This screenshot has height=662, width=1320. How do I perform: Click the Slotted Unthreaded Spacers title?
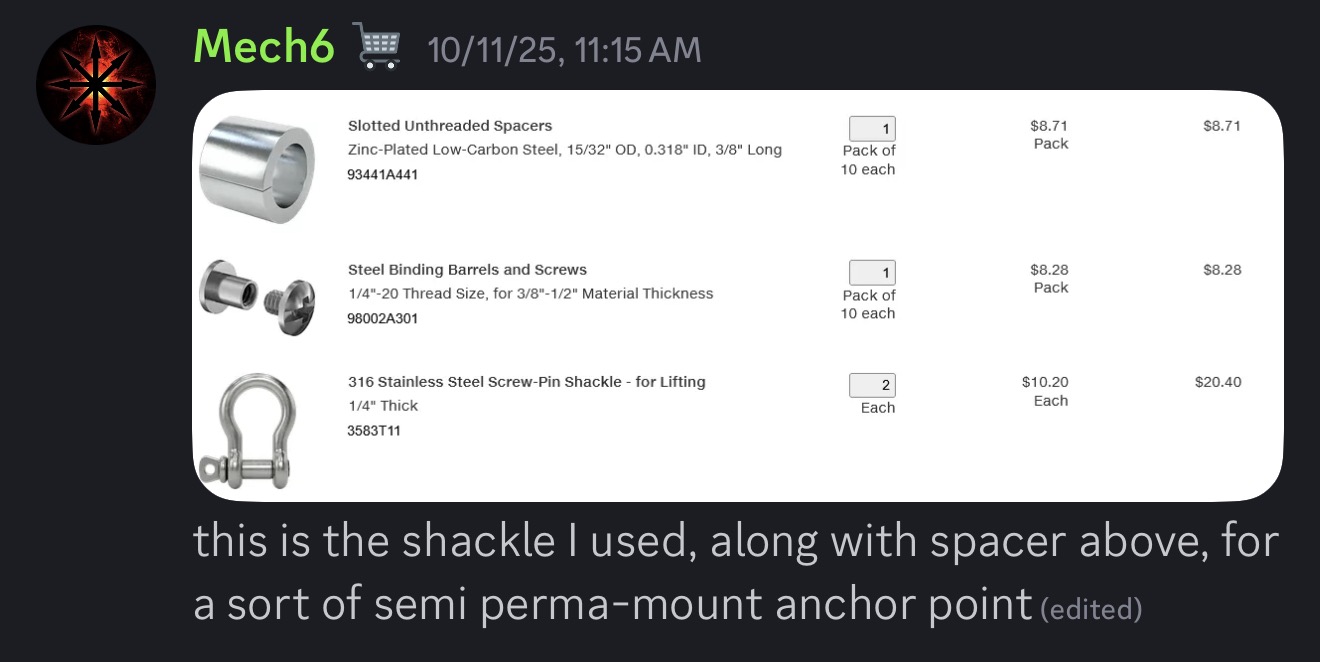(x=450, y=126)
